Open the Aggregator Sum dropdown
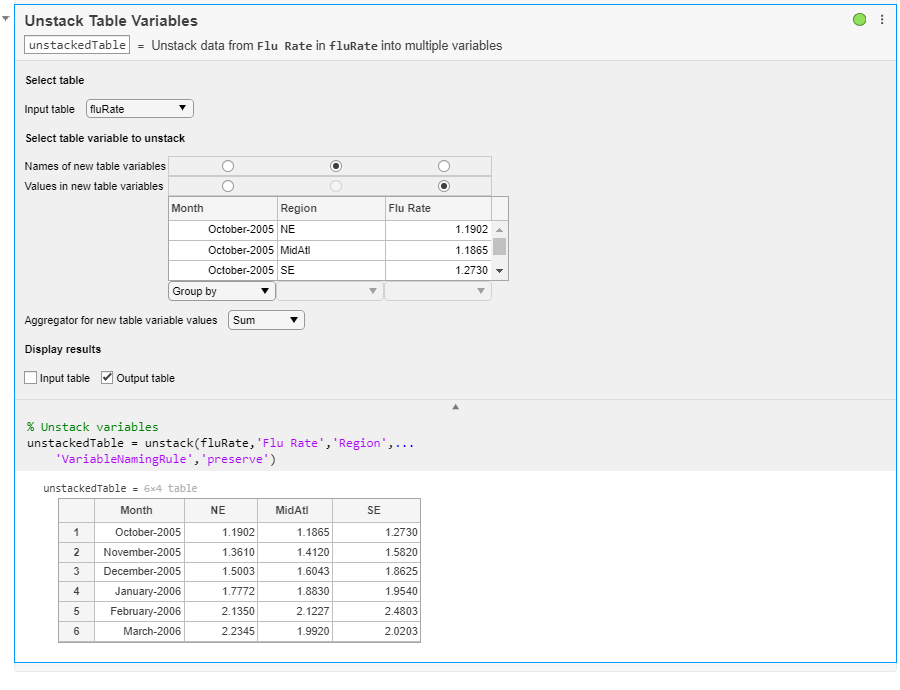900x690 pixels. click(266, 320)
